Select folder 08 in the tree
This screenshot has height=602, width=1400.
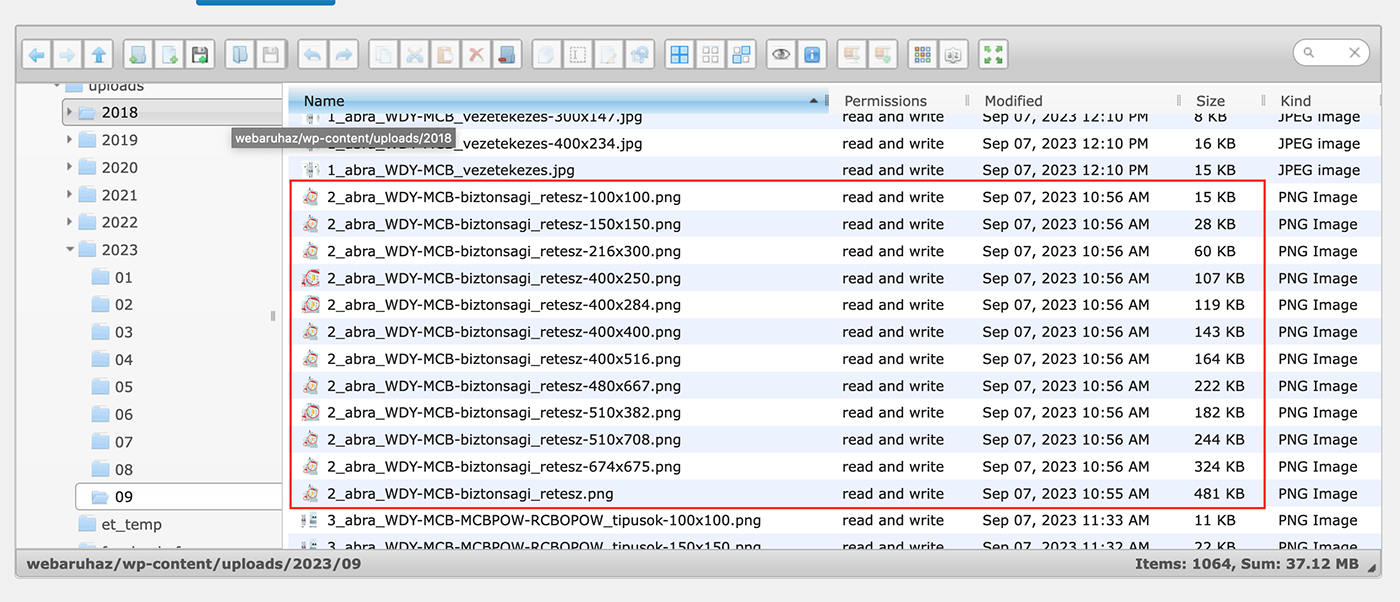click(x=123, y=469)
